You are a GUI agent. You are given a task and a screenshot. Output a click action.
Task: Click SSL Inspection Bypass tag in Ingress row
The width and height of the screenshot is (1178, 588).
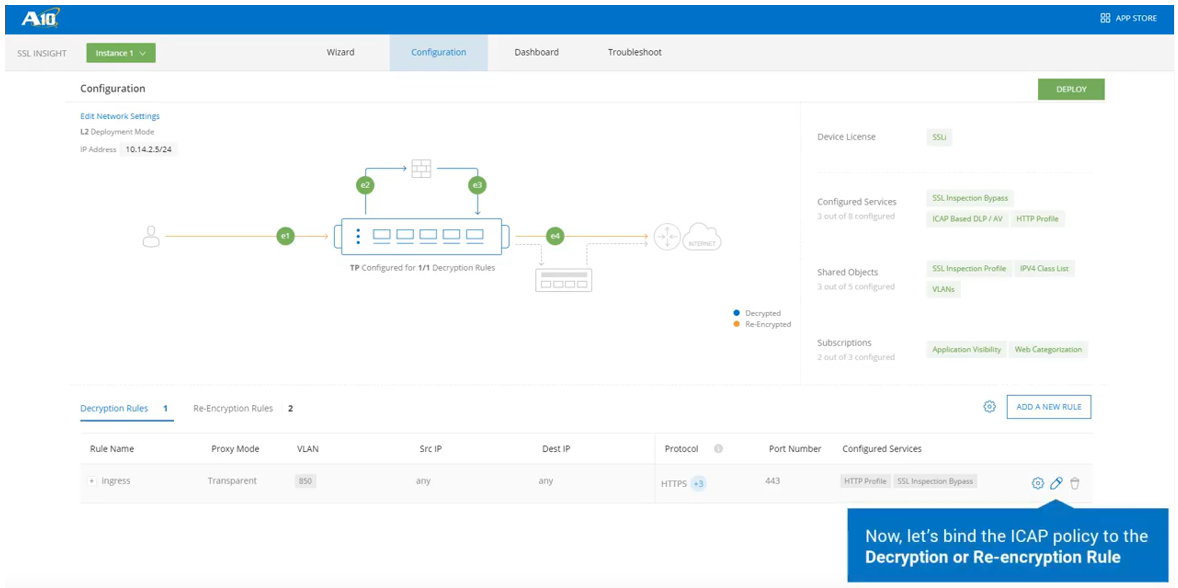pyautogui.click(x=935, y=481)
